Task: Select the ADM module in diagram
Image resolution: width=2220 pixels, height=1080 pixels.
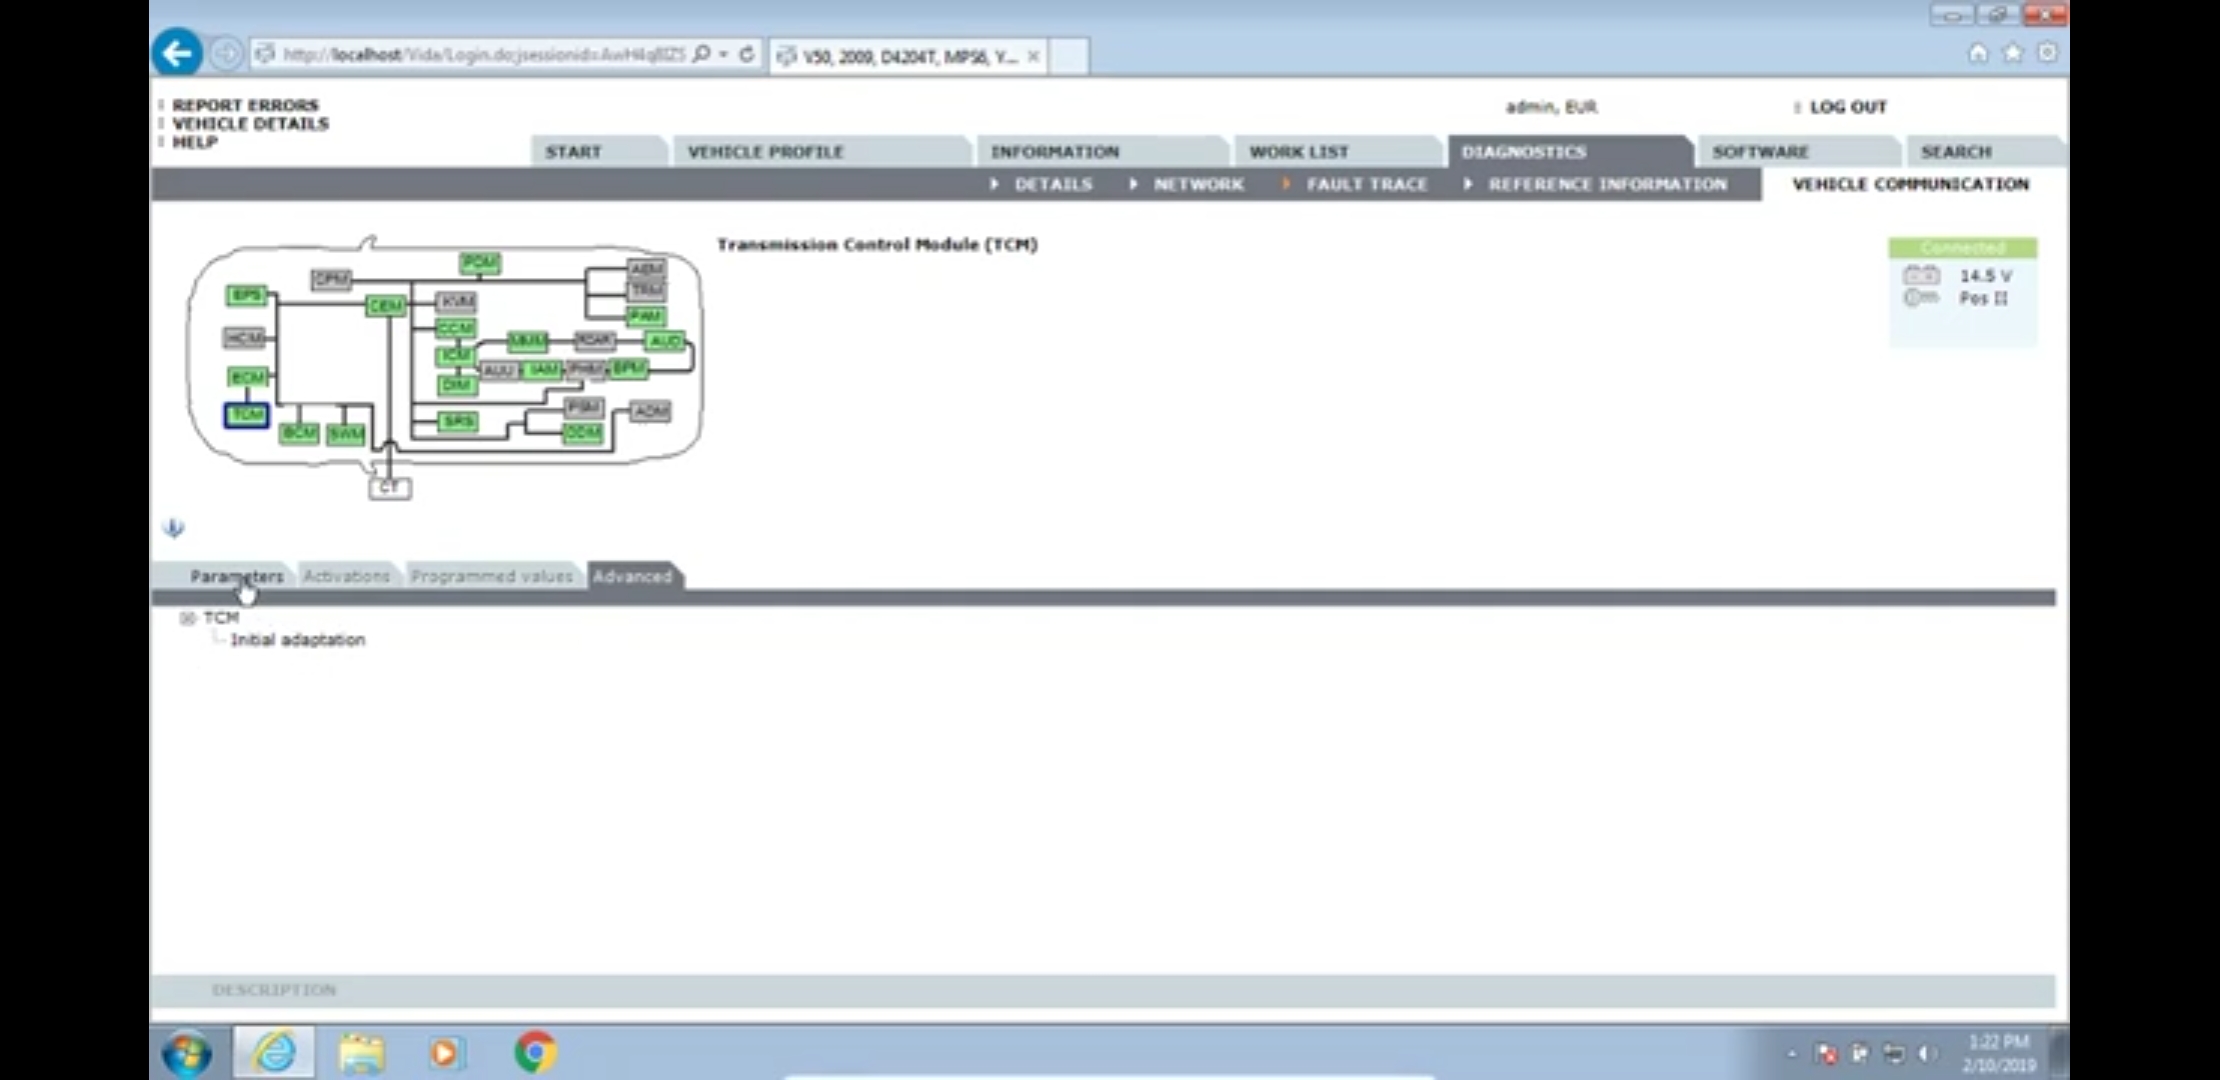Action: pos(650,411)
